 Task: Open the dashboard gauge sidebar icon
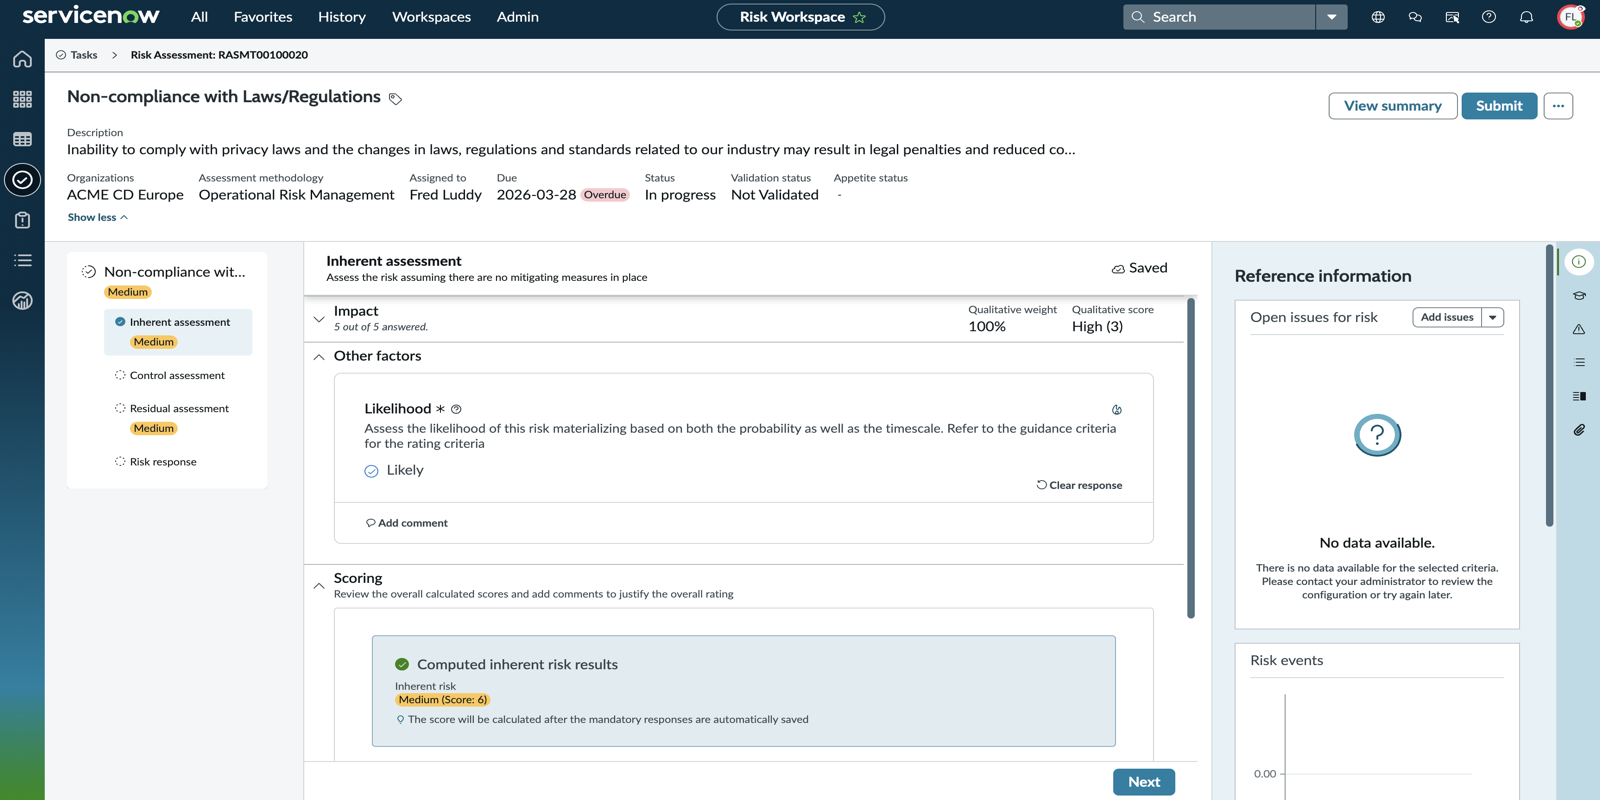(x=22, y=301)
